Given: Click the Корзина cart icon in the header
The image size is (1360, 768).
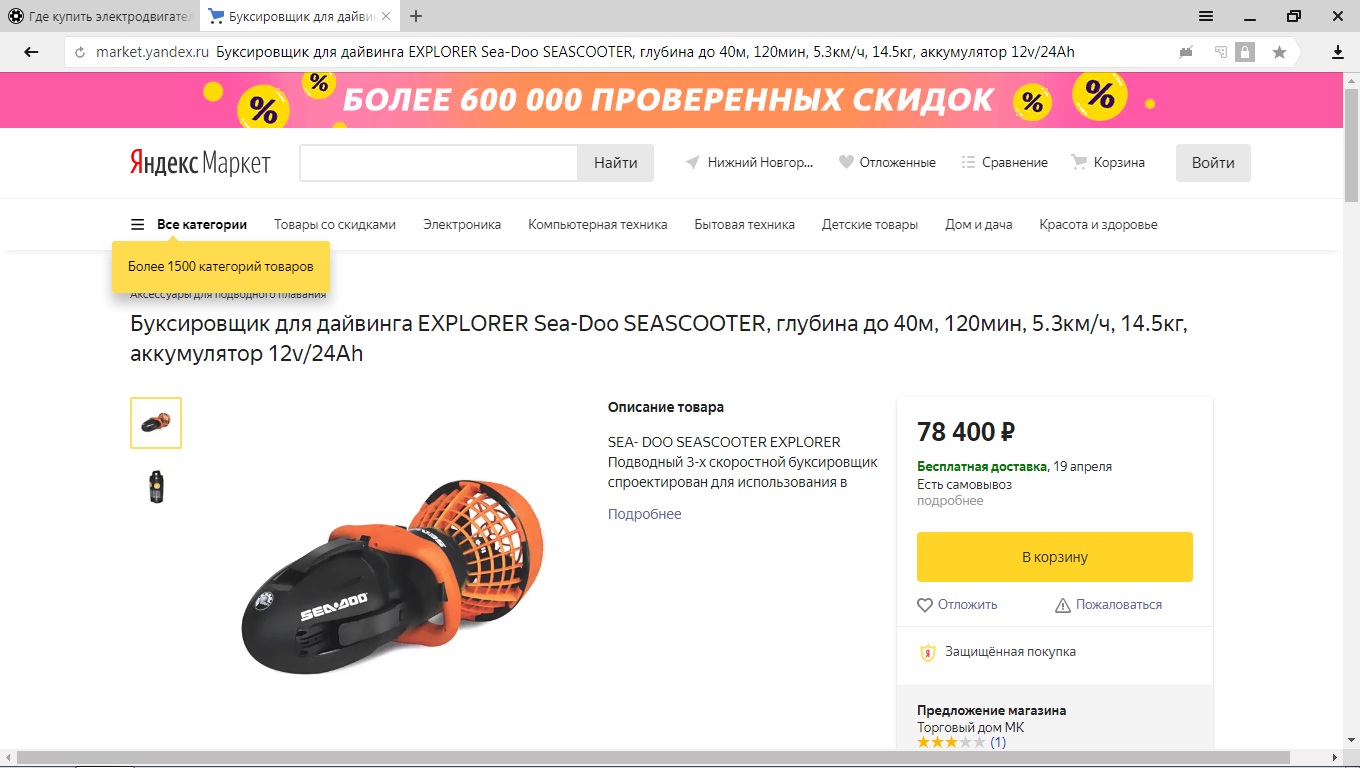Looking at the screenshot, I should point(1079,162).
